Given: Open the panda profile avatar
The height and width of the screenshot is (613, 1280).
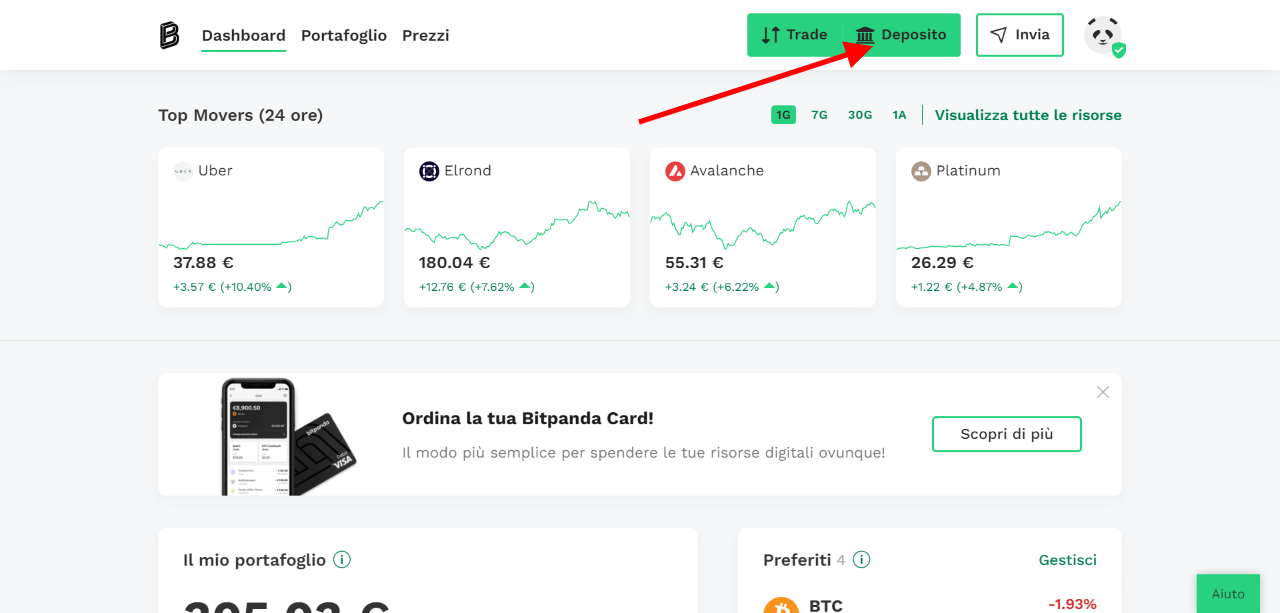Looking at the screenshot, I should pos(1103,35).
